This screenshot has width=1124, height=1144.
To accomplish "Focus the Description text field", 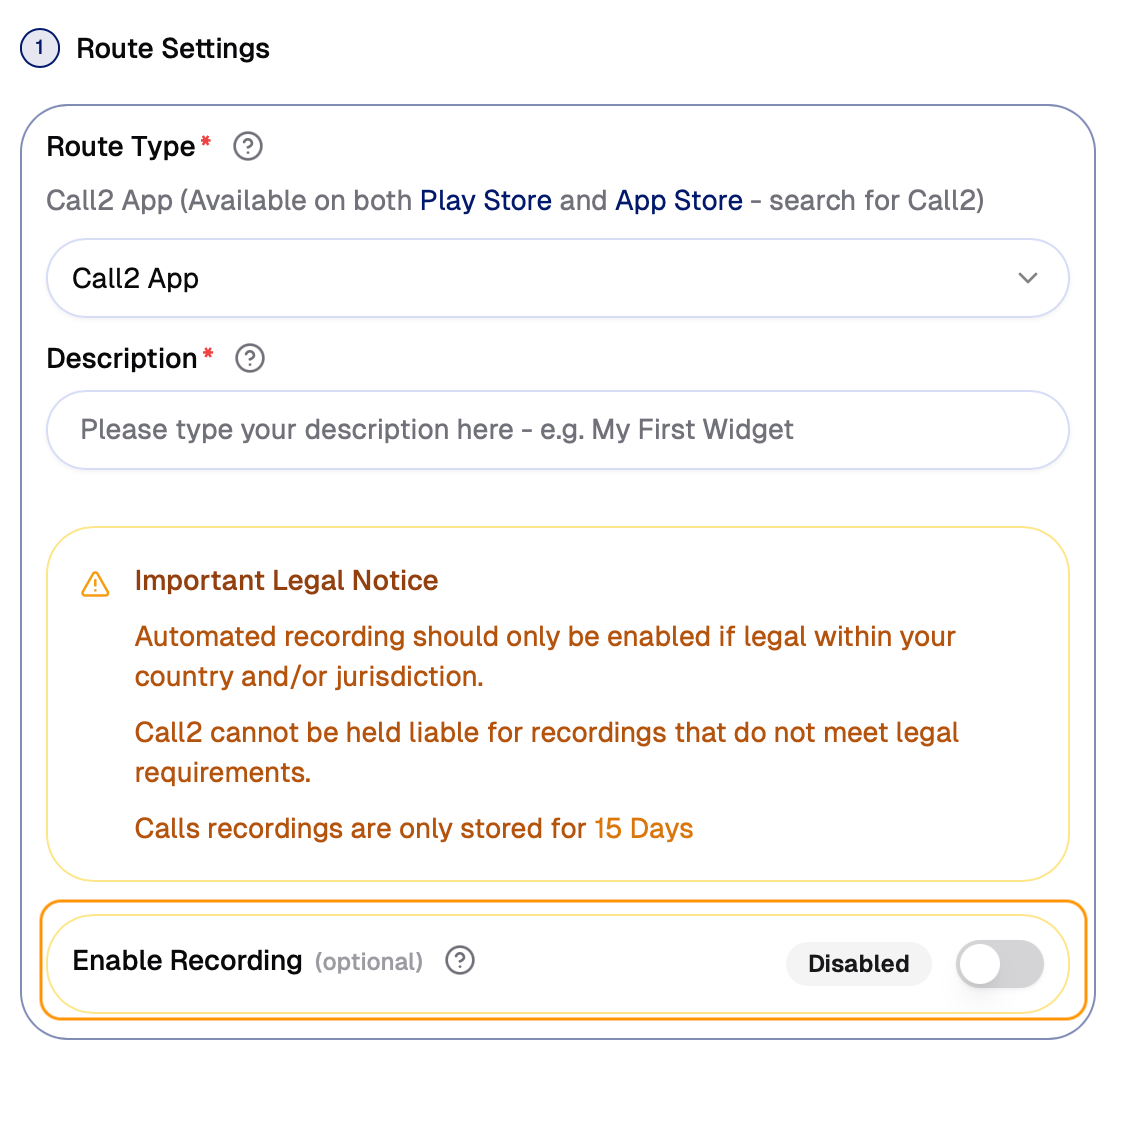I will click(556, 430).
